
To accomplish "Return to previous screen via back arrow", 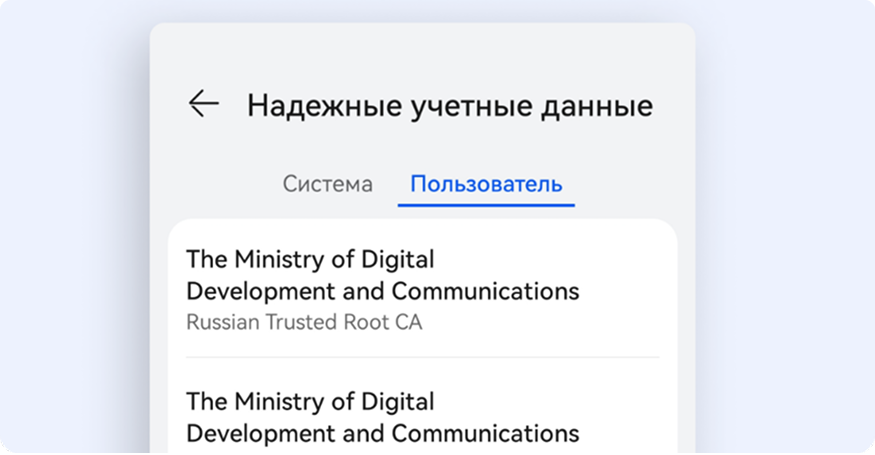I will (204, 104).
